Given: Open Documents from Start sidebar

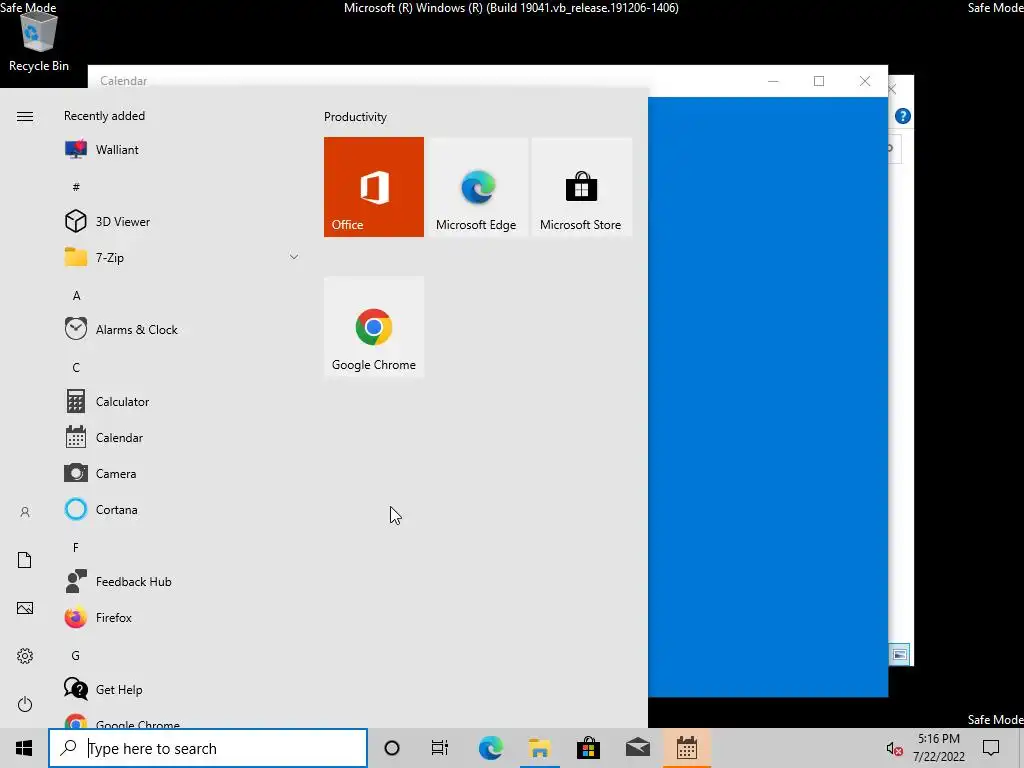Looking at the screenshot, I should point(25,560).
